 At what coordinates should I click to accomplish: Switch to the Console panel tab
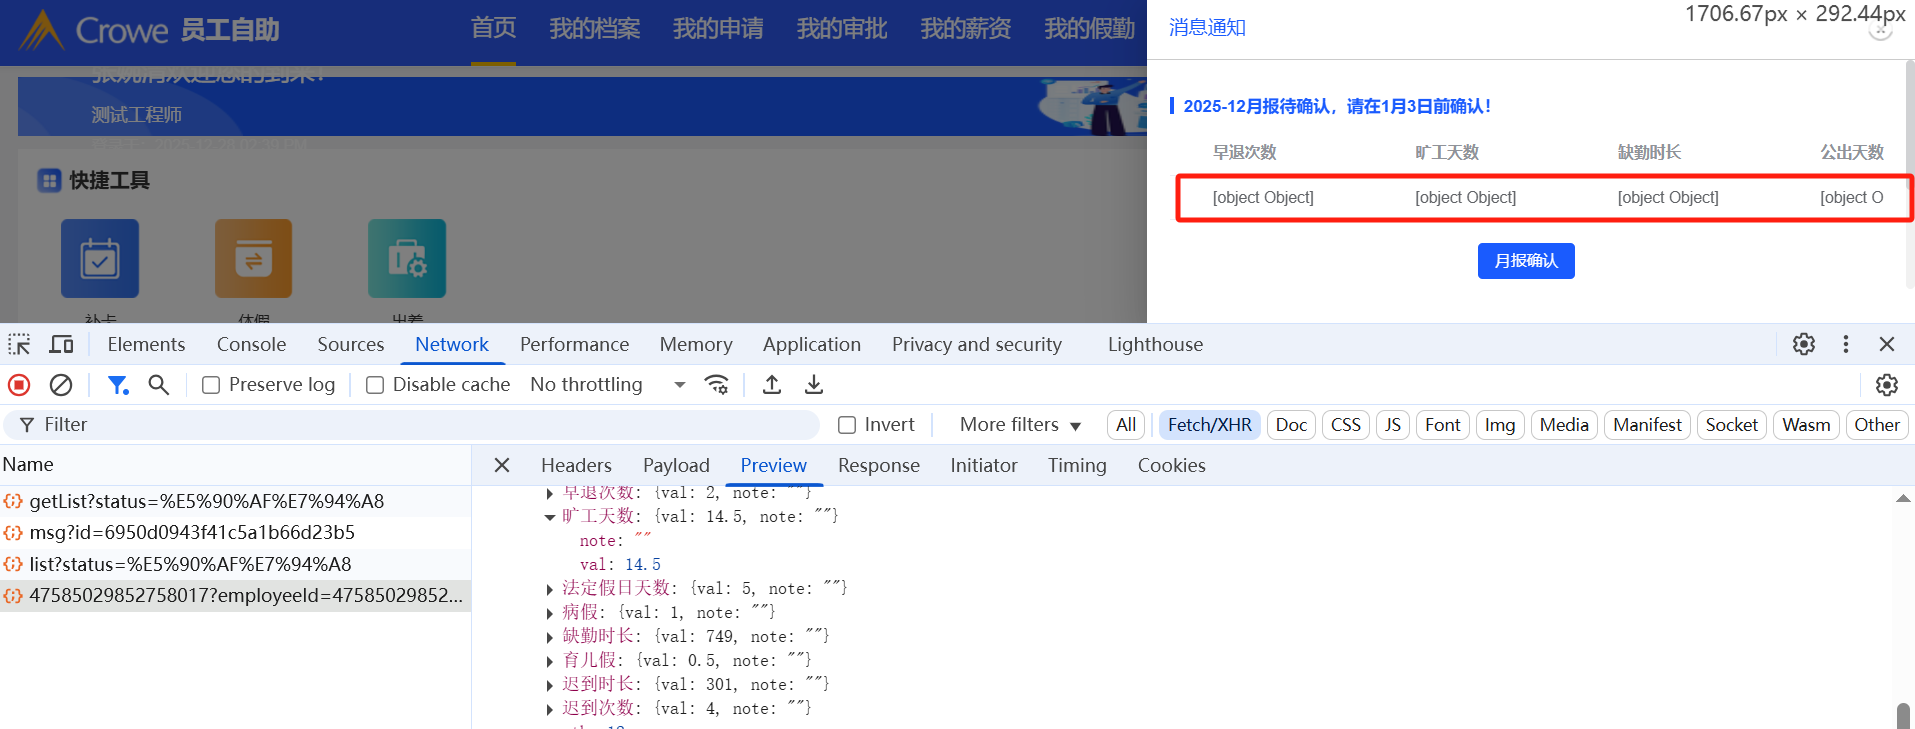(x=251, y=345)
